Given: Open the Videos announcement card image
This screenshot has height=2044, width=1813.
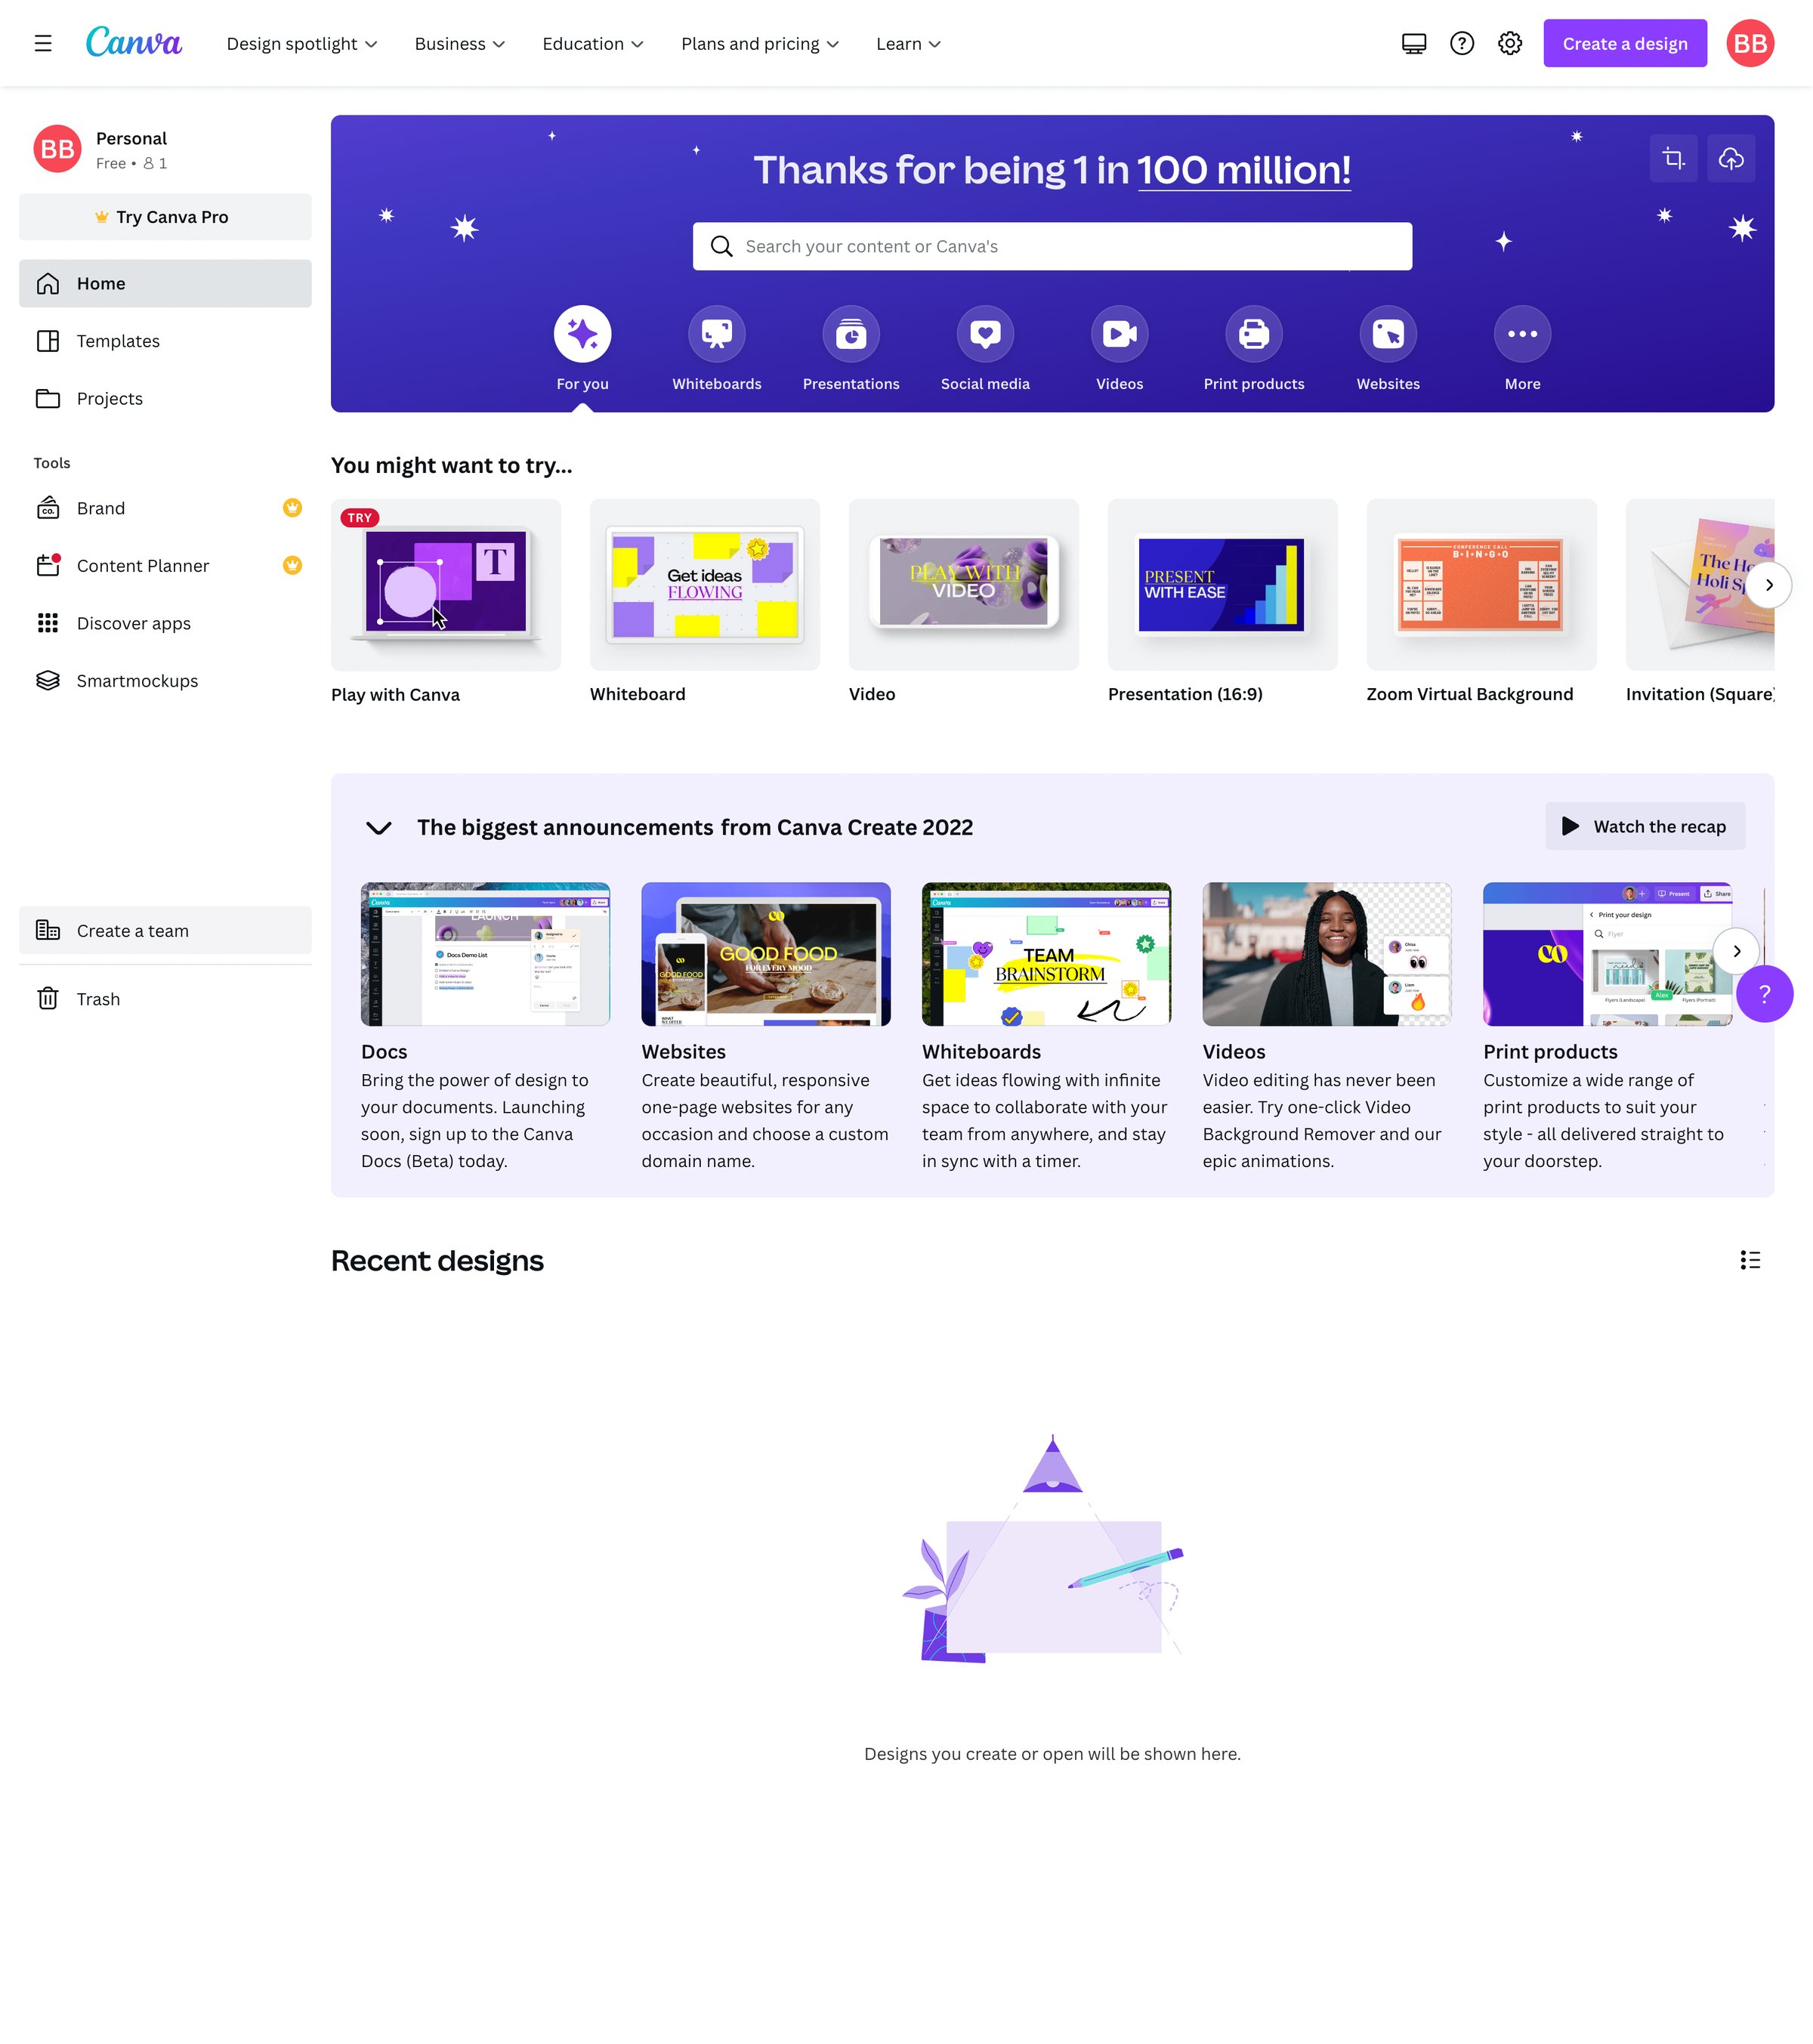Looking at the screenshot, I should (1327, 954).
